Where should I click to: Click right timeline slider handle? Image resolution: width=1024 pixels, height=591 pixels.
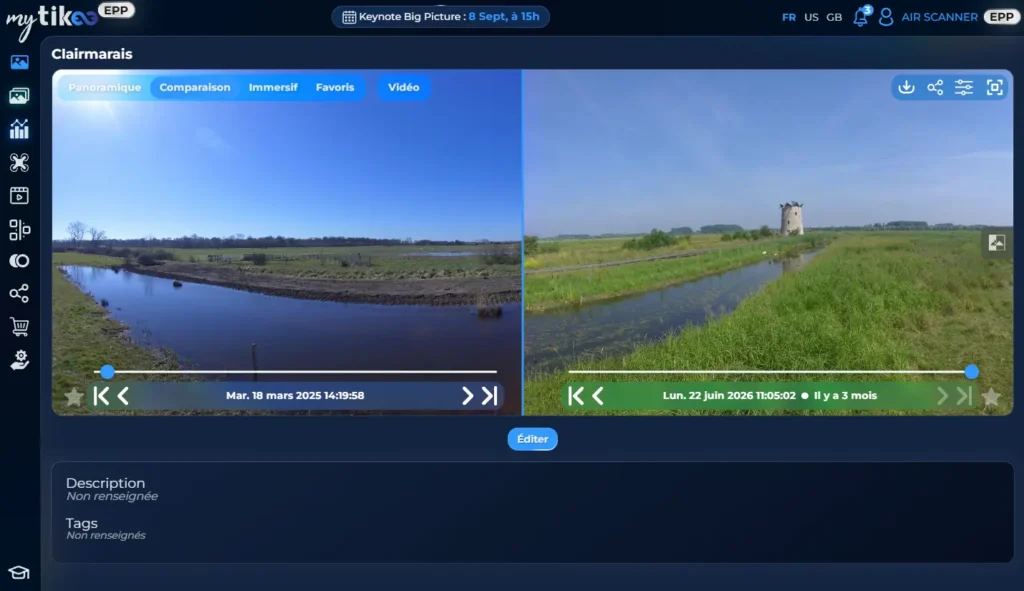pos(972,372)
